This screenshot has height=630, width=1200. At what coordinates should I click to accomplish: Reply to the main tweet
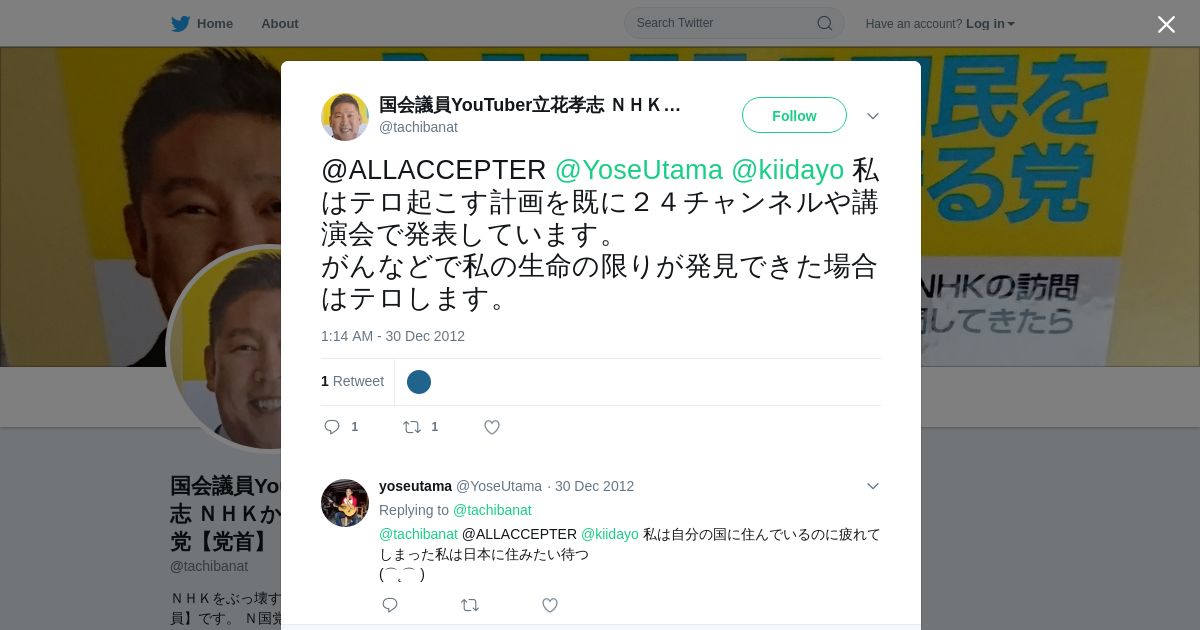(x=332, y=427)
